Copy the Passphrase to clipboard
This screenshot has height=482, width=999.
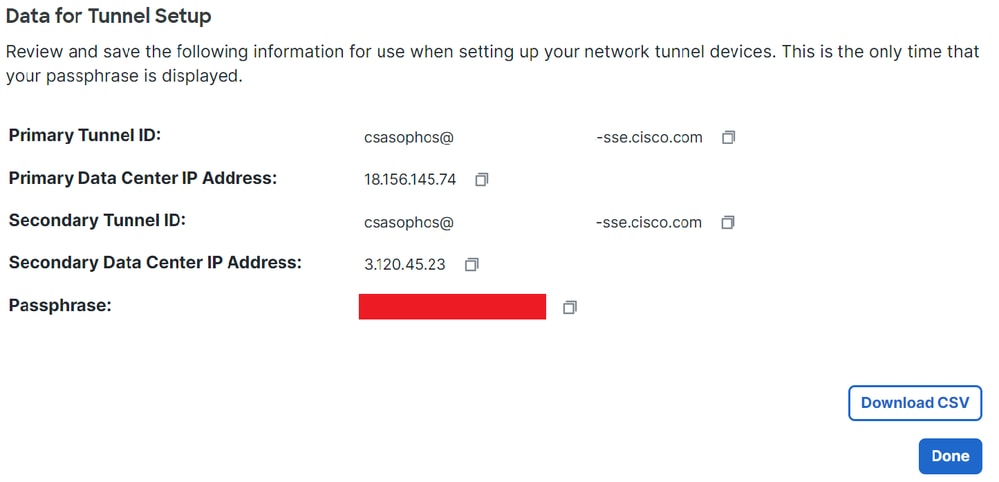(570, 308)
